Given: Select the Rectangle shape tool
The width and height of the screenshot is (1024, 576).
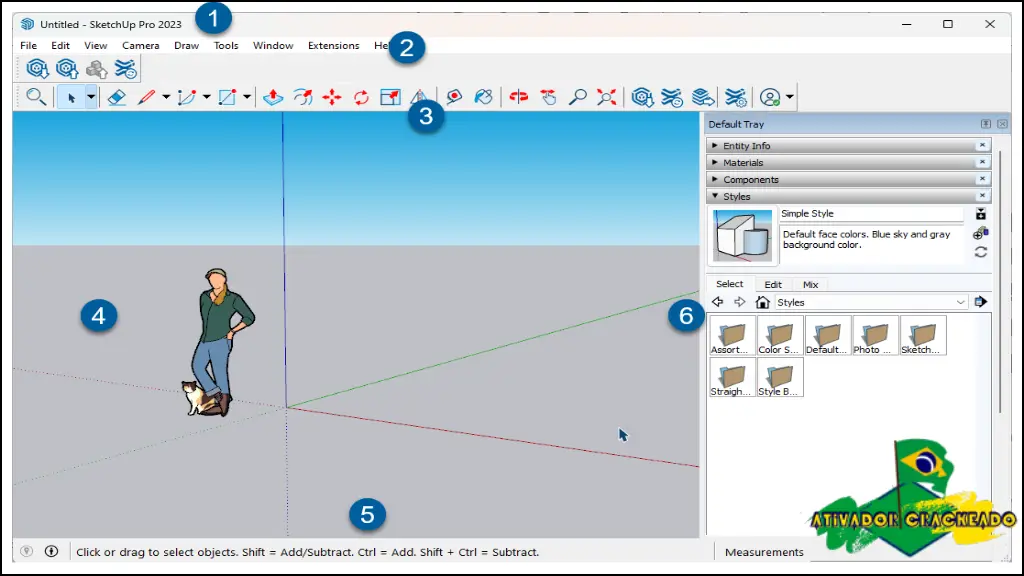Looking at the screenshot, I should pyautogui.click(x=227, y=97).
